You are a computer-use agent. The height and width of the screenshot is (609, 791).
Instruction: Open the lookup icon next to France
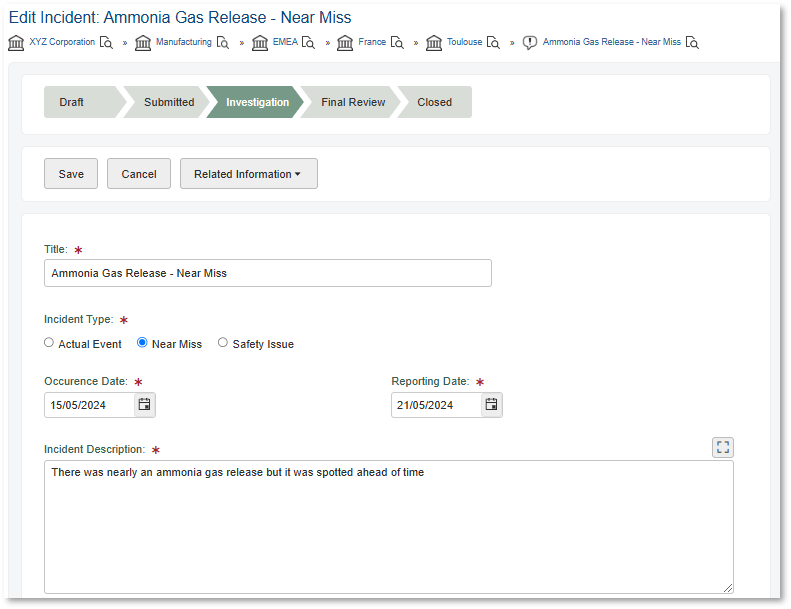(x=397, y=43)
